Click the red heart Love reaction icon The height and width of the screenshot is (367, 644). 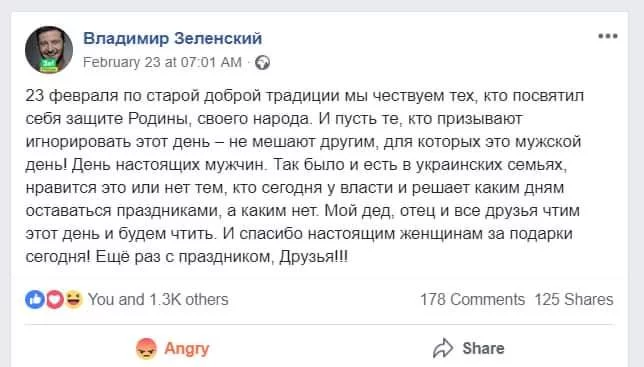(x=54, y=299)
